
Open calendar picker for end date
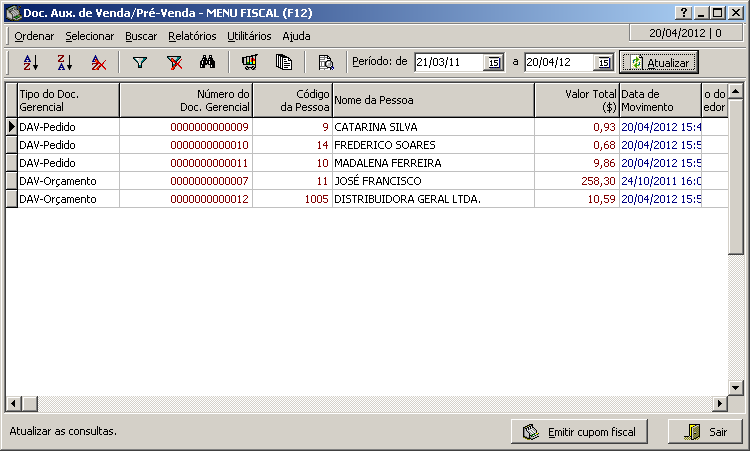tap(603, 62)
